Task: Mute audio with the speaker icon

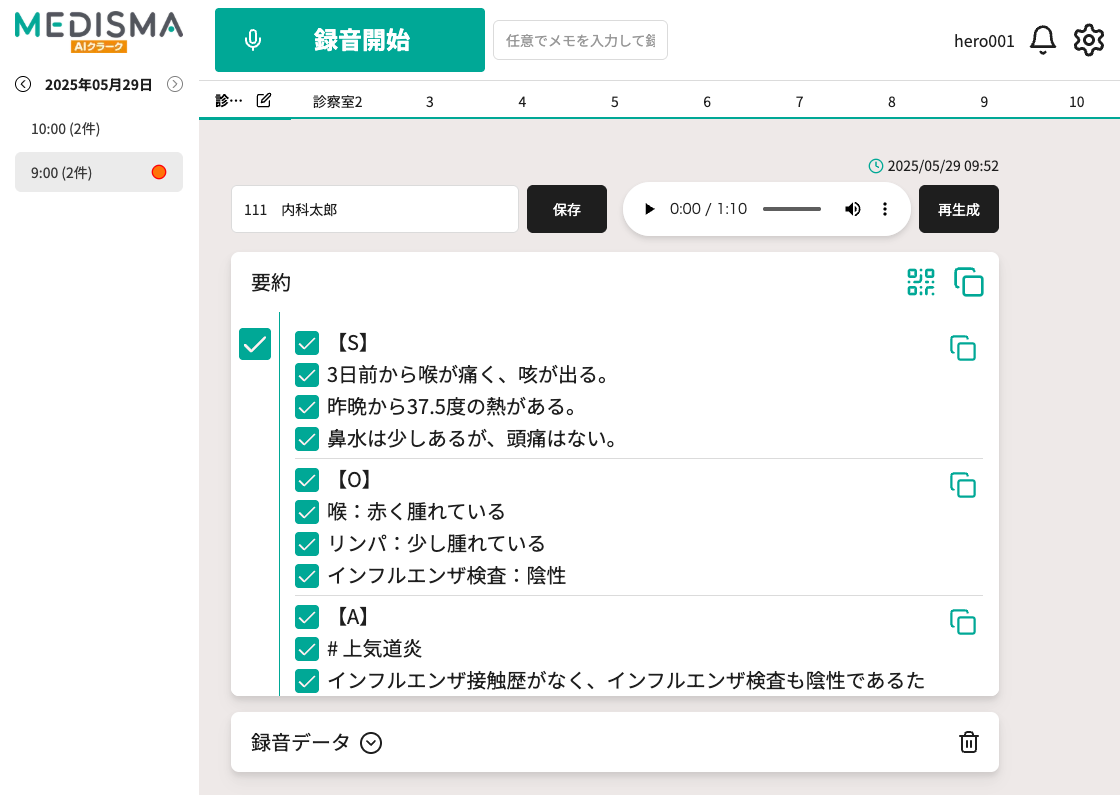Action: coord(853,209)
